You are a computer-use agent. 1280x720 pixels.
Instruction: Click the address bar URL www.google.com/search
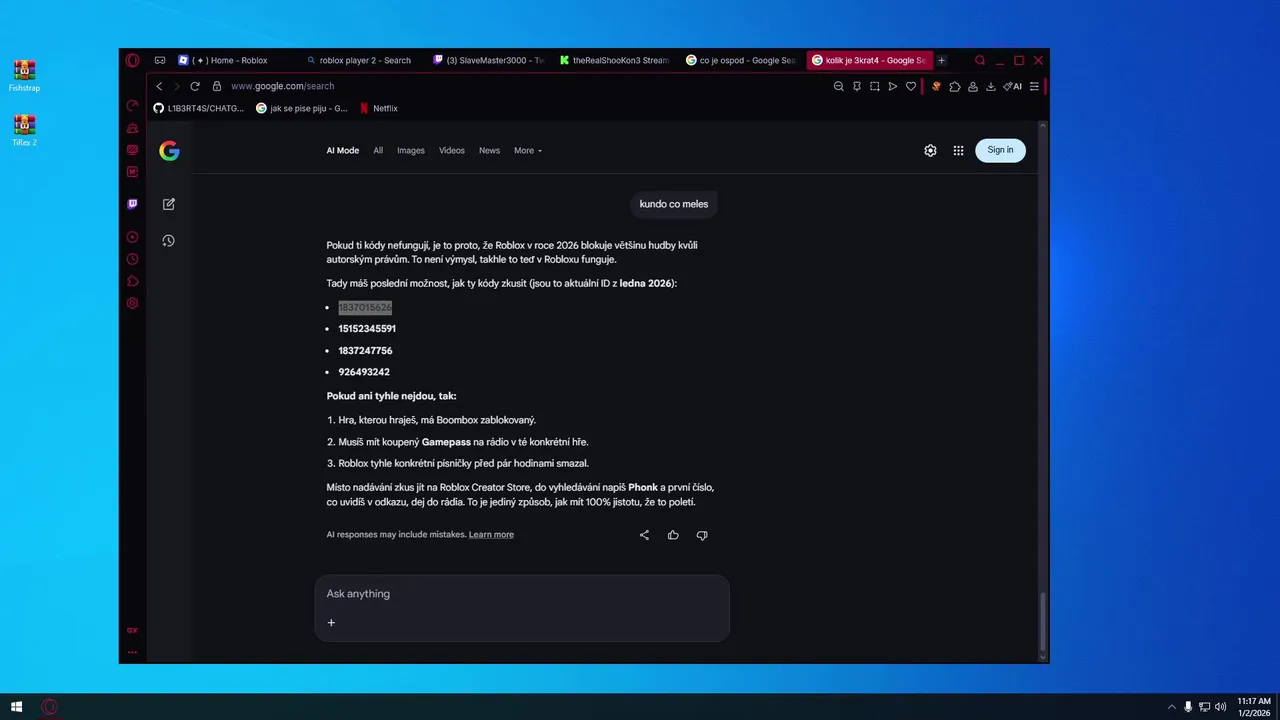click(x=282, y=86)
